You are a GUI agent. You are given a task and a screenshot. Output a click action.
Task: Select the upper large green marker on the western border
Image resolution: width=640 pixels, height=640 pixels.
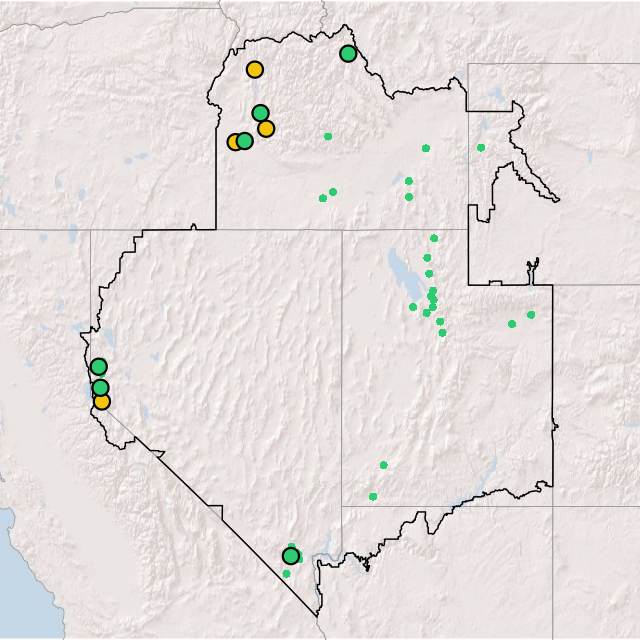(x=99, y=367)
